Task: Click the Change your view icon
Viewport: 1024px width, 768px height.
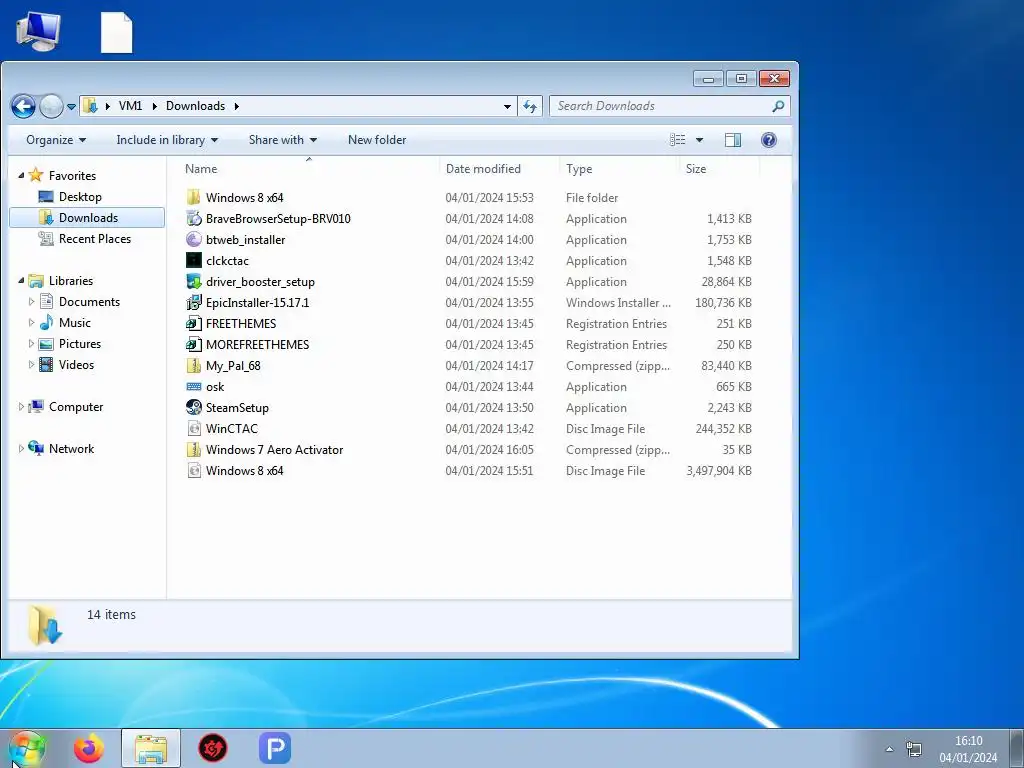Action: (x=677, y=140)
